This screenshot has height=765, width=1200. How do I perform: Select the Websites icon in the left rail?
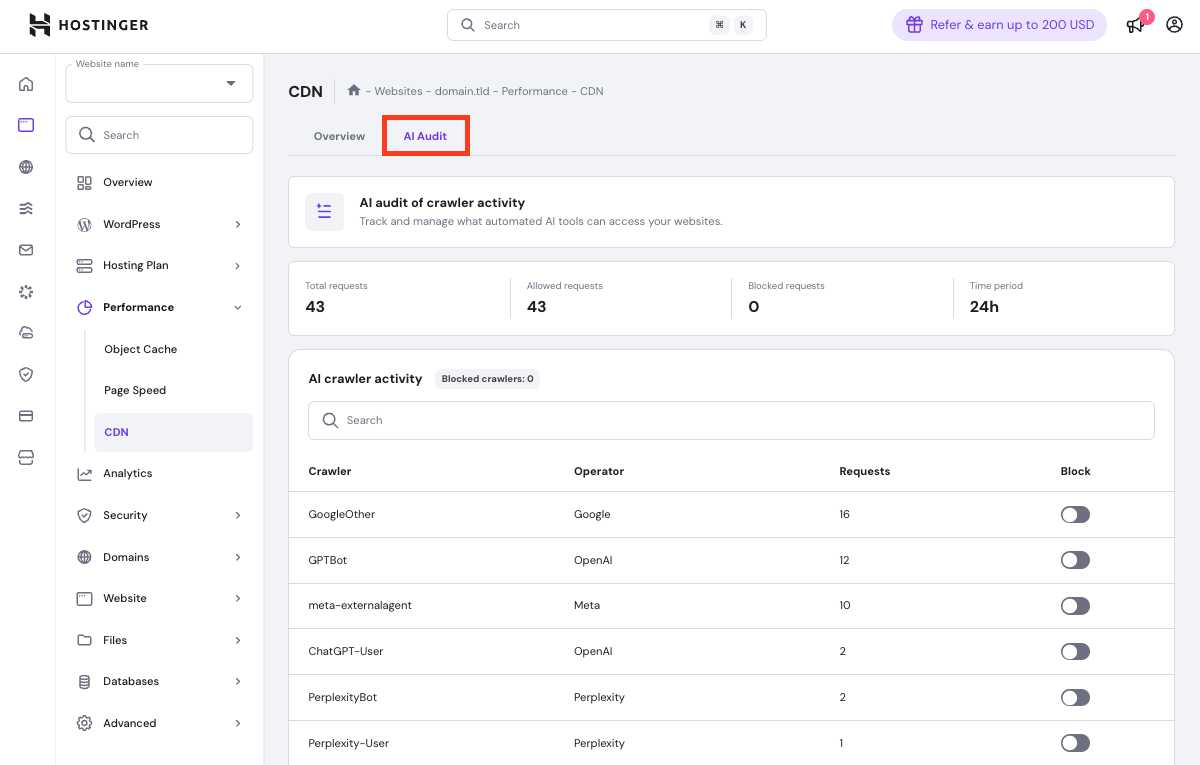(x=26, y=125)
